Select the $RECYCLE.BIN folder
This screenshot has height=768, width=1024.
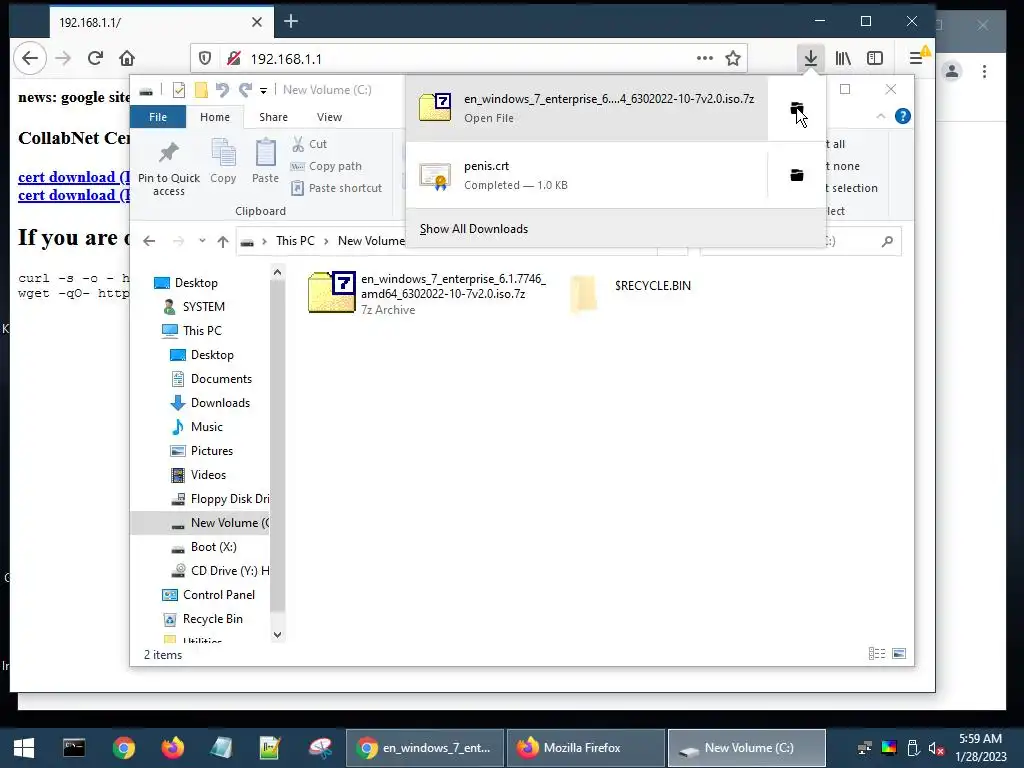coord(631,293)
